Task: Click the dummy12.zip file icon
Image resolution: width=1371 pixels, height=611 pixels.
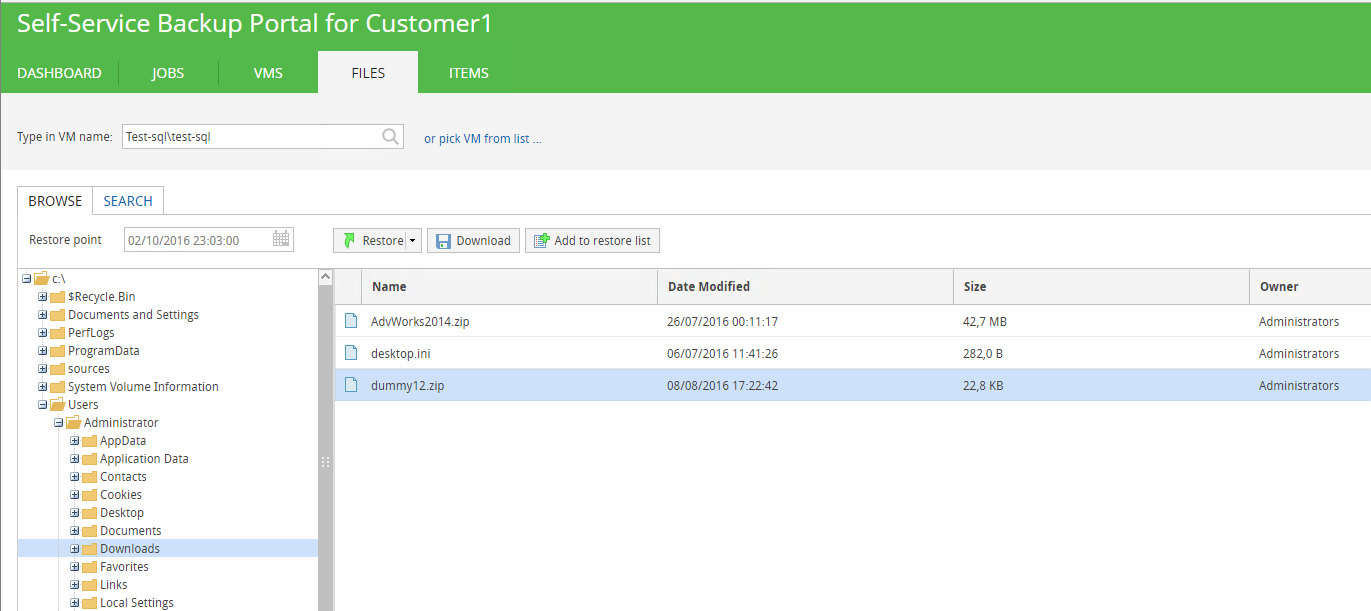Action: [x=351, y=385]
